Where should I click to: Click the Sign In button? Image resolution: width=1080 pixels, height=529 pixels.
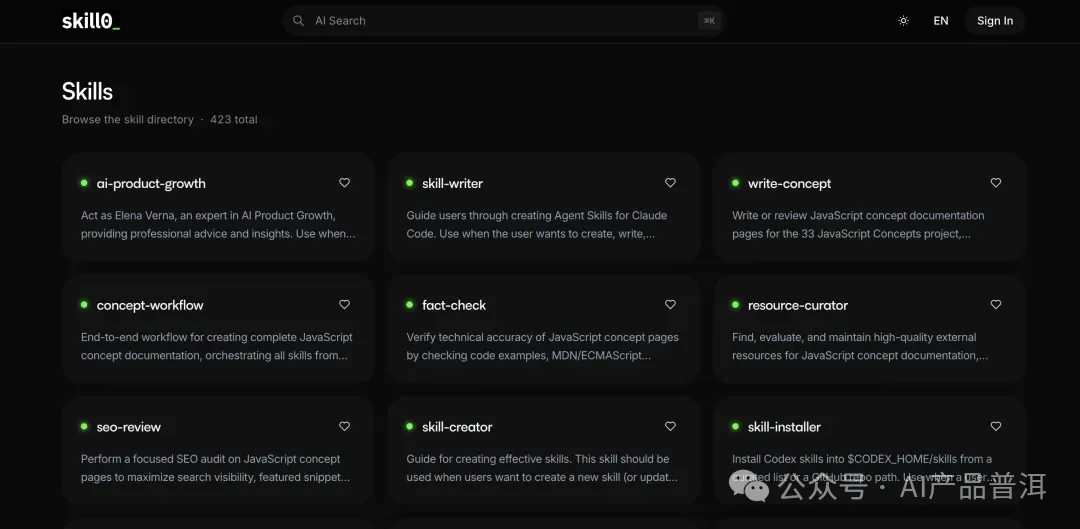994,21
